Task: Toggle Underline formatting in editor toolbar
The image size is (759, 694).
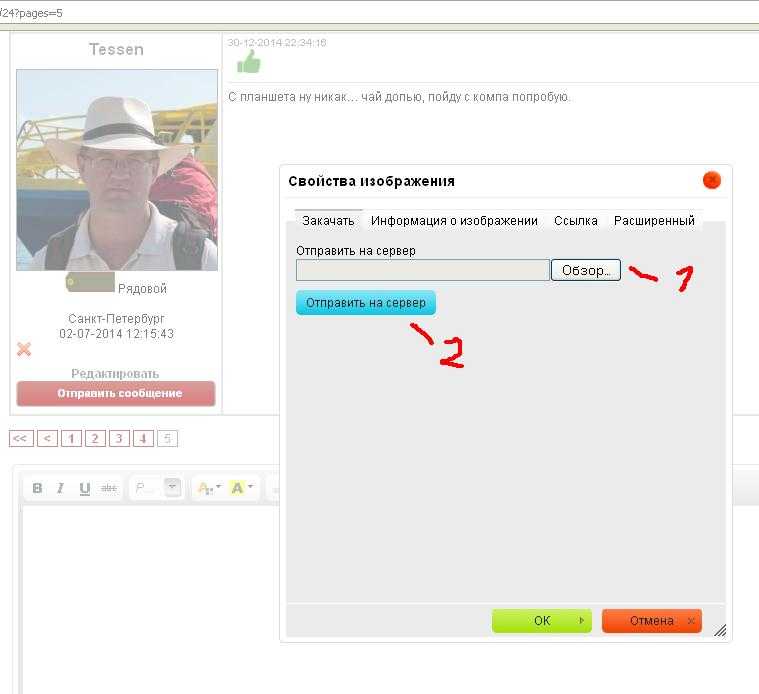Action: point(85,488)
